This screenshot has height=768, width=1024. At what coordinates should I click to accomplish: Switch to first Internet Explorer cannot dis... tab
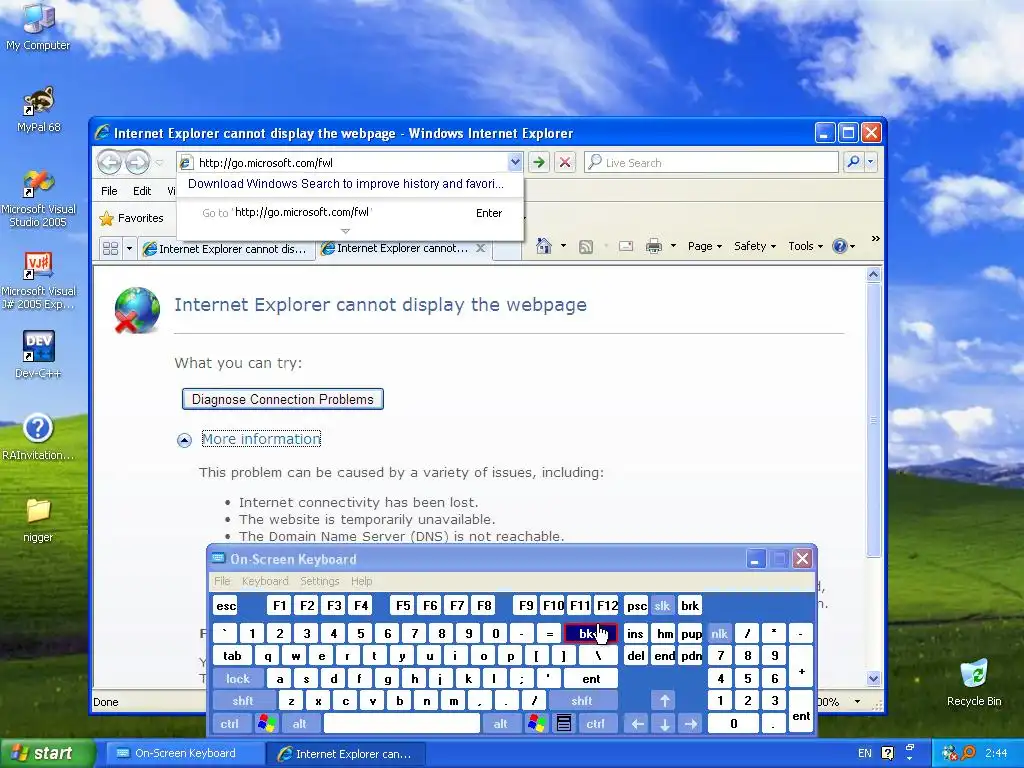pyautogui.click(x=226, y=249)
